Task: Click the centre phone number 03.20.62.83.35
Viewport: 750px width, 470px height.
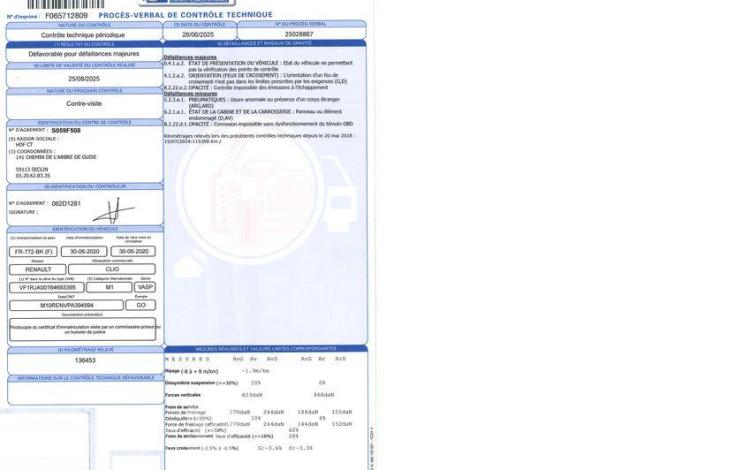Action: pos(33,175)
